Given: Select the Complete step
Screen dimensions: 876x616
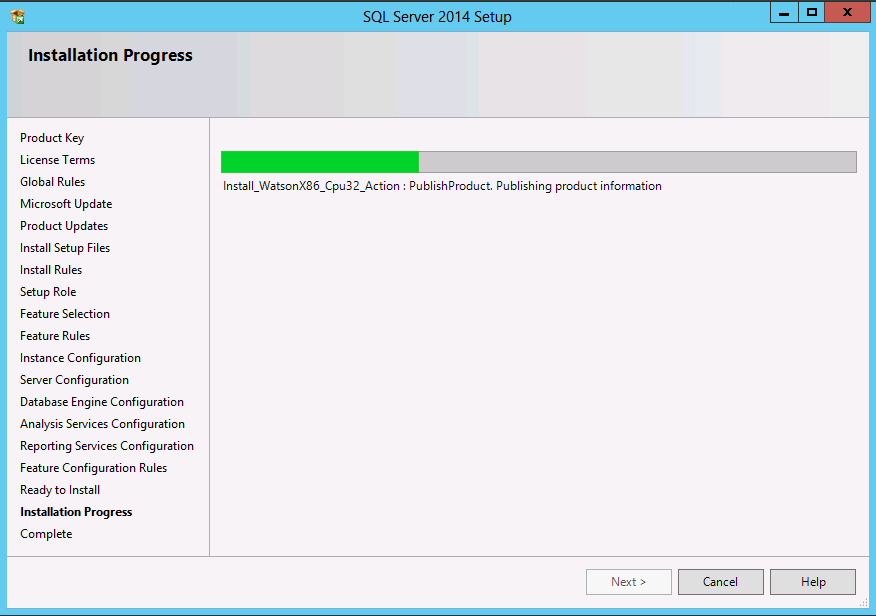Looking at the screenshot, I should pyautogui.click(x=46, y=534).
